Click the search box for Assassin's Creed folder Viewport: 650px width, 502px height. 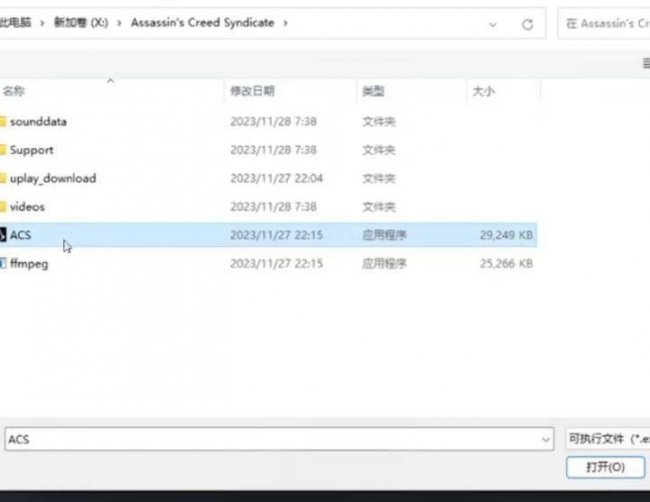[604, 24]
